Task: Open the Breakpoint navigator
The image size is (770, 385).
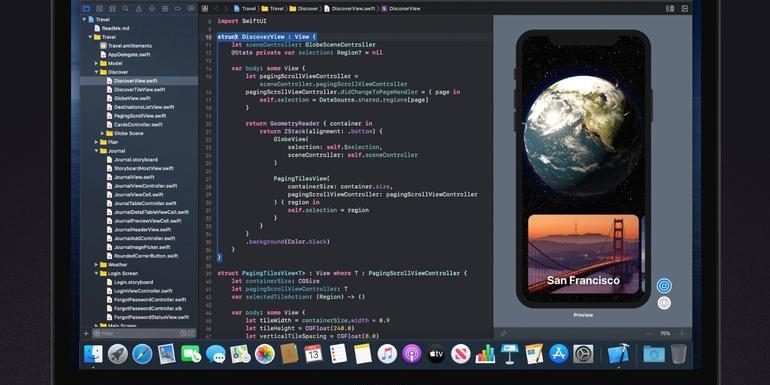Action: pos(178,8)
